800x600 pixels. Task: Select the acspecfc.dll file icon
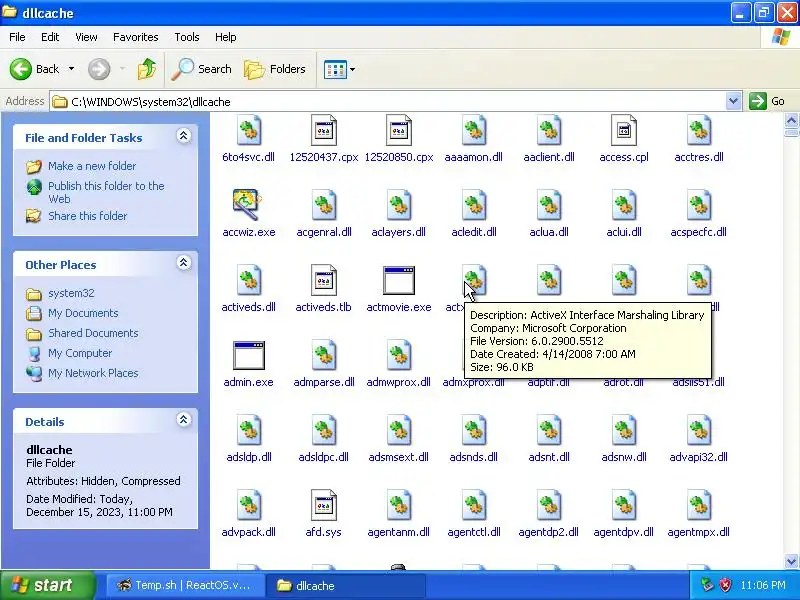(698, 206)
